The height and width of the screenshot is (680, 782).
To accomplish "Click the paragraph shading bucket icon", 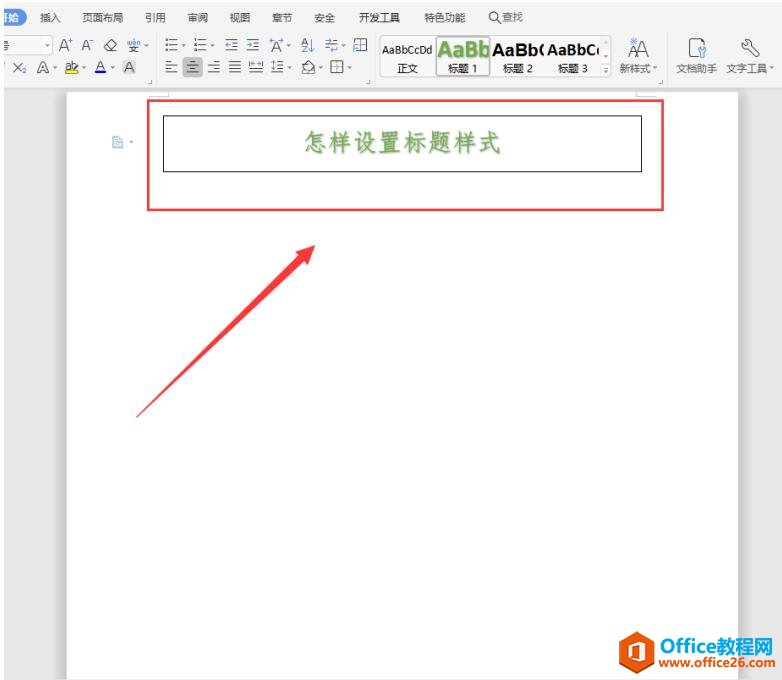I will (308, 67).
